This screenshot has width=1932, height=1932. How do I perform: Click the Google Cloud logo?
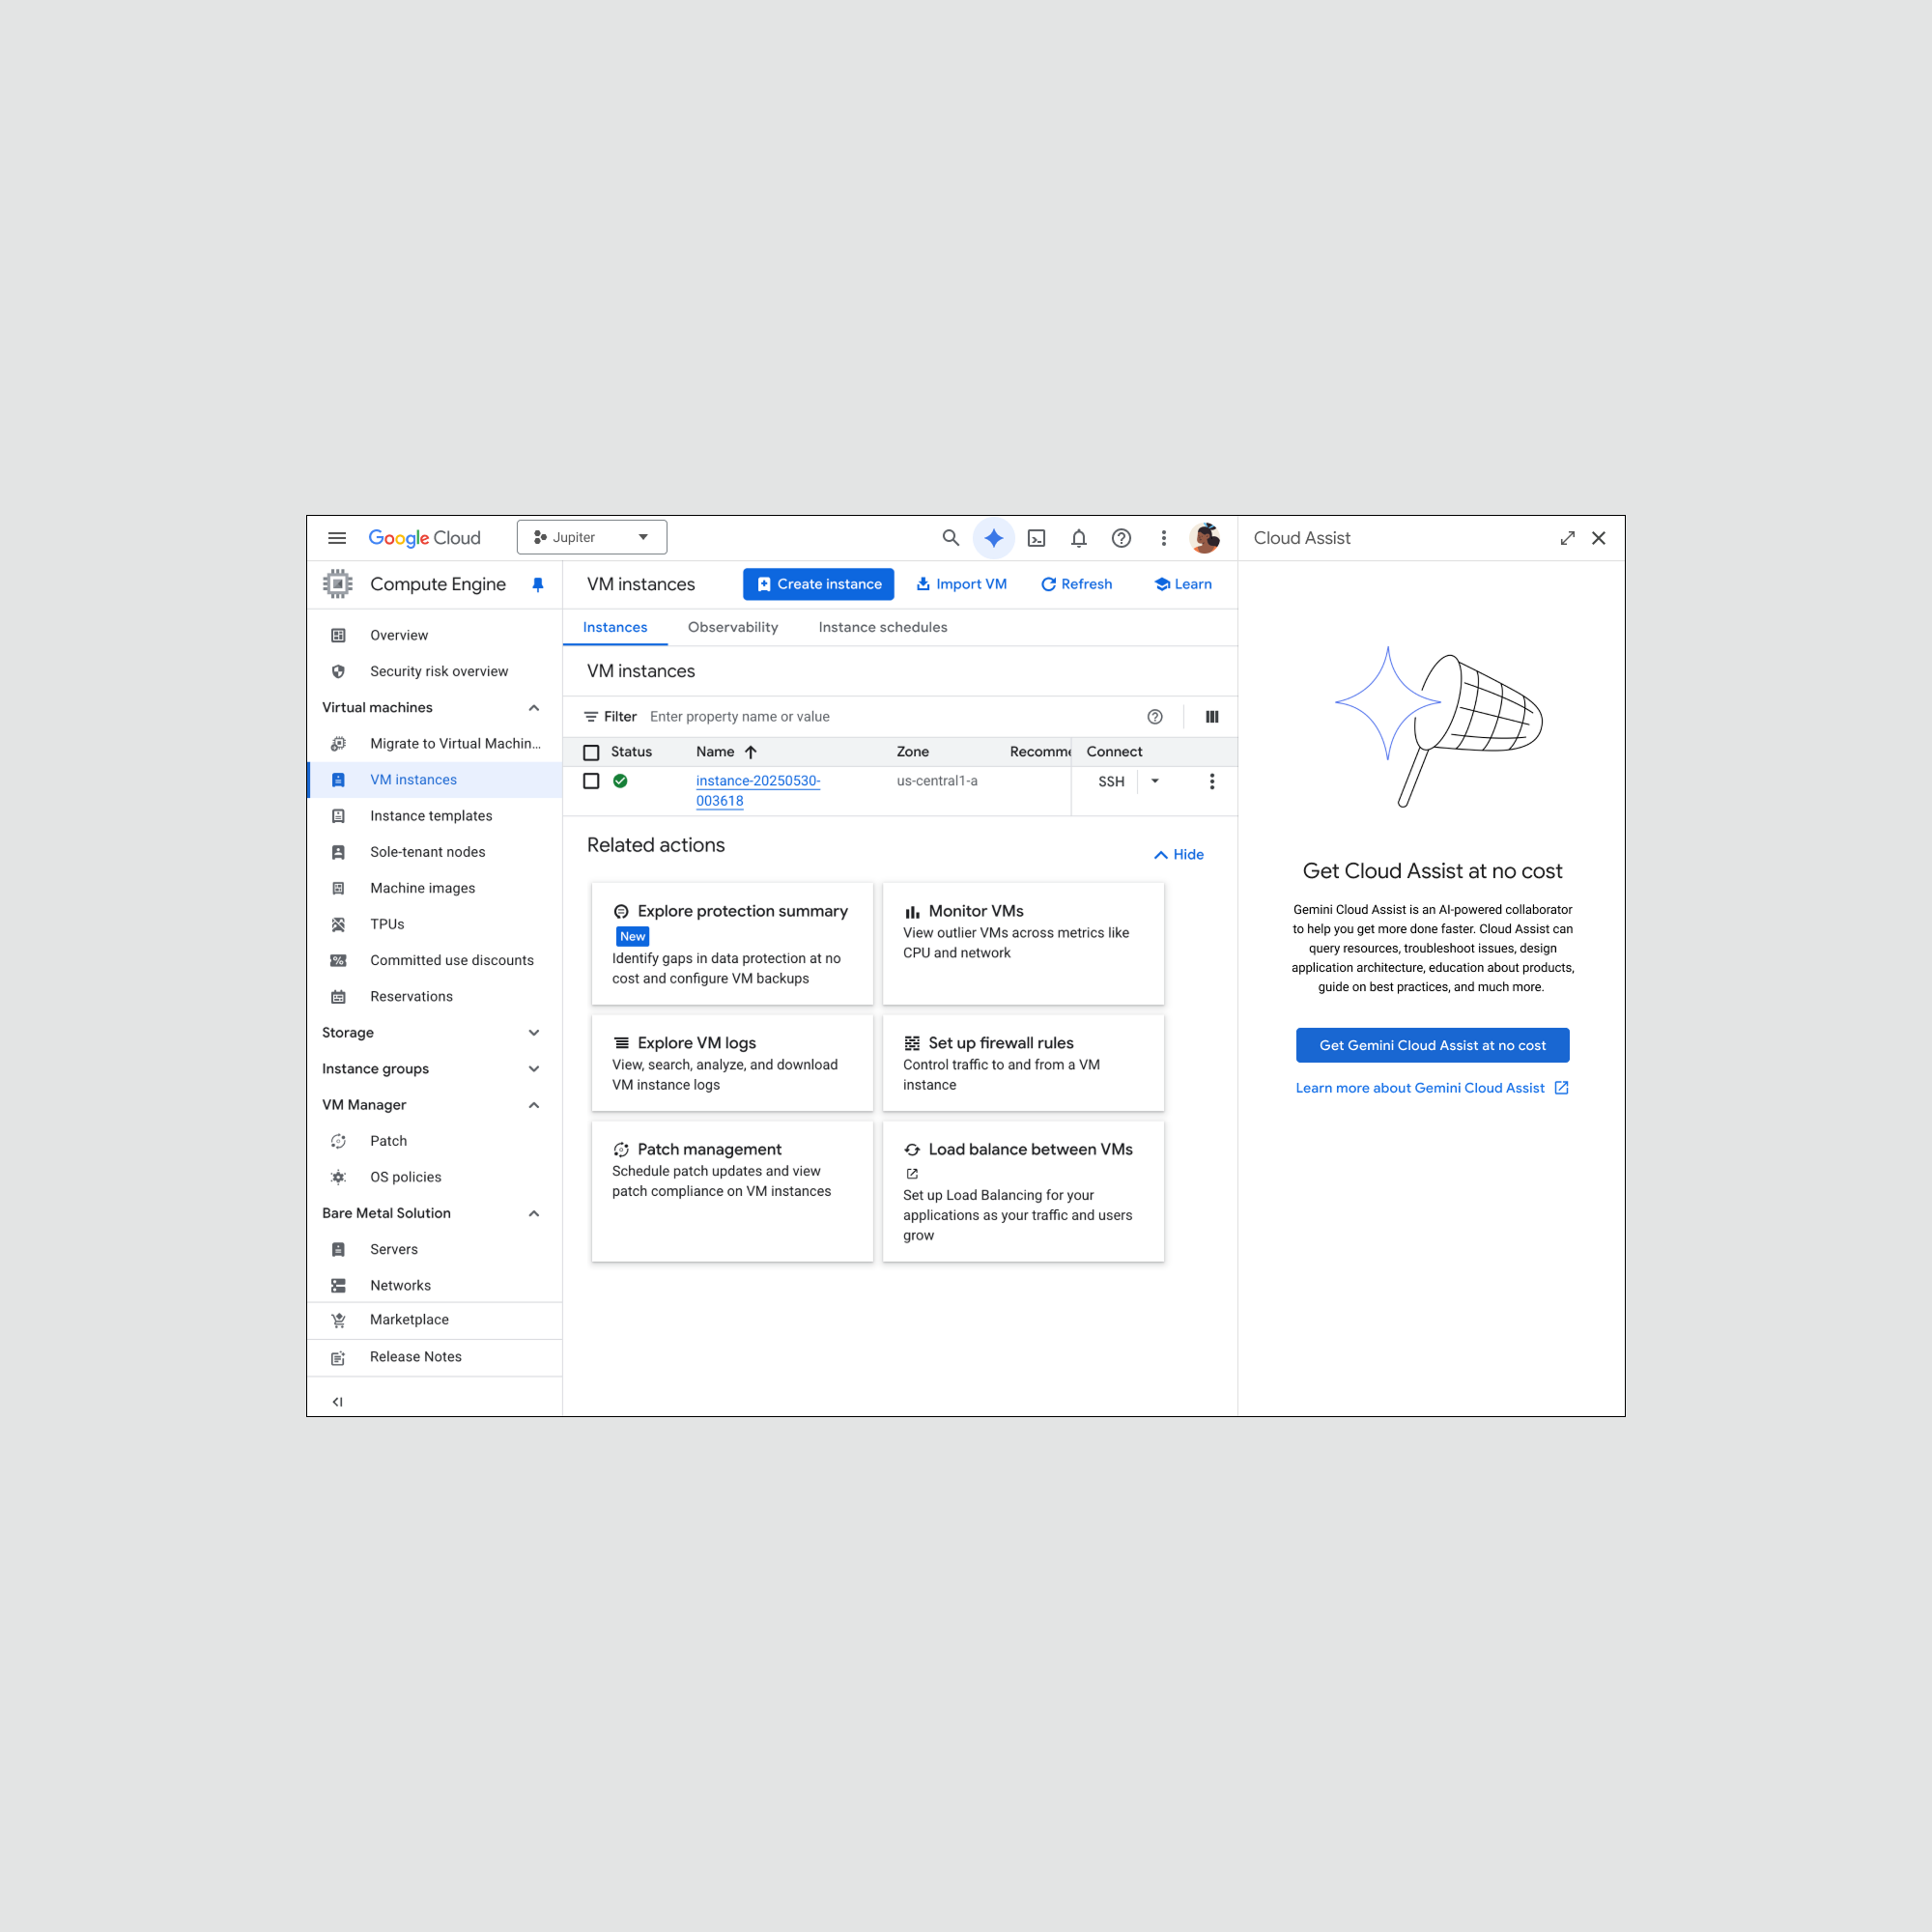[424, 538]
